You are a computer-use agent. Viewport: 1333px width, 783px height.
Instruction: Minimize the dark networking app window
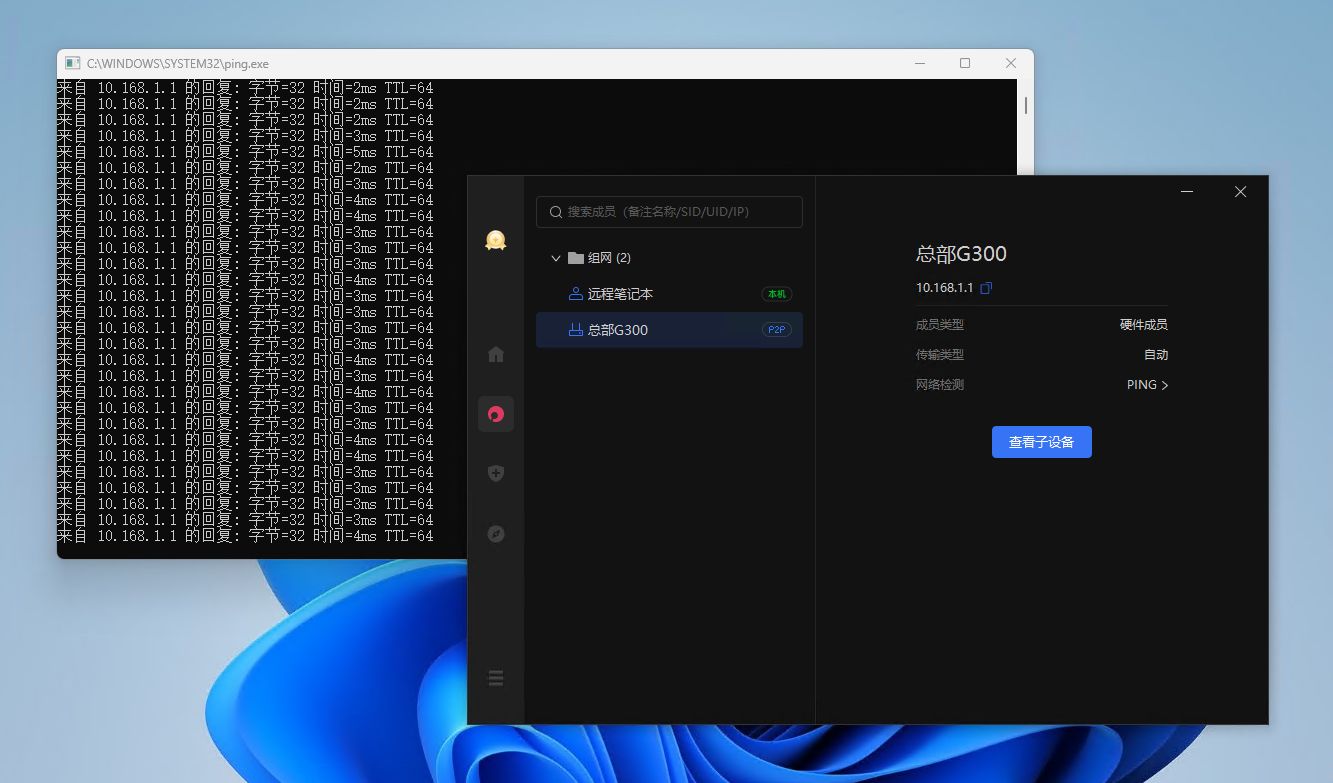(x=1187, y=192)
